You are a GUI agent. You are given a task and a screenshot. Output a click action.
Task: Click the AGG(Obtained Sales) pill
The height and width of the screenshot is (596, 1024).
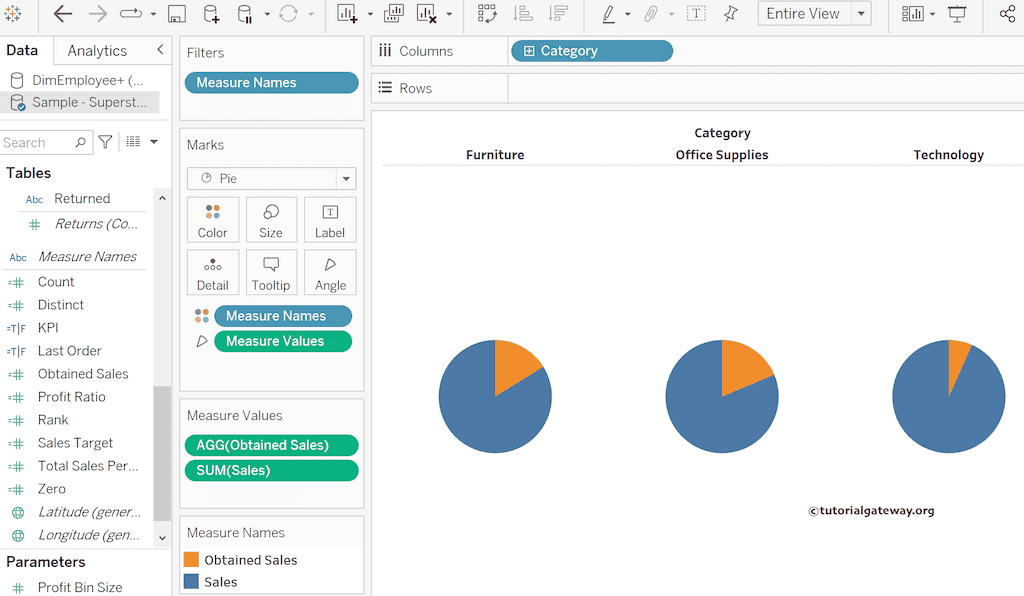coord(272,445)
